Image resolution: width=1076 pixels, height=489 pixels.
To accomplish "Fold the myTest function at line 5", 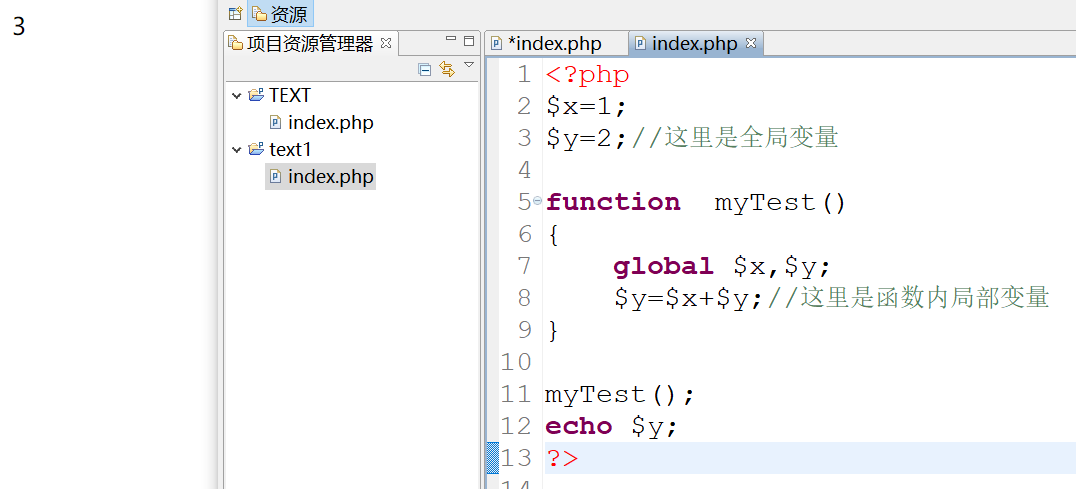I will coord(537,201).
